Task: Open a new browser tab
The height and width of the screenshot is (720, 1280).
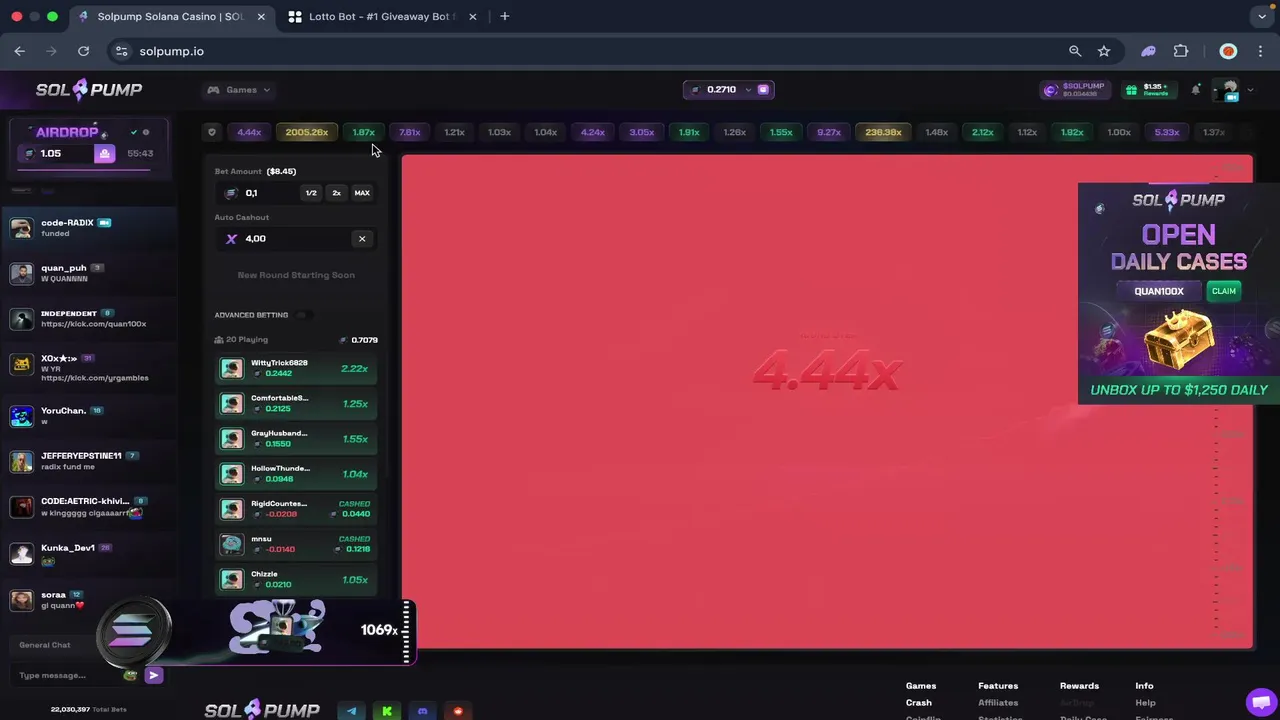Action: click(504, 17)
